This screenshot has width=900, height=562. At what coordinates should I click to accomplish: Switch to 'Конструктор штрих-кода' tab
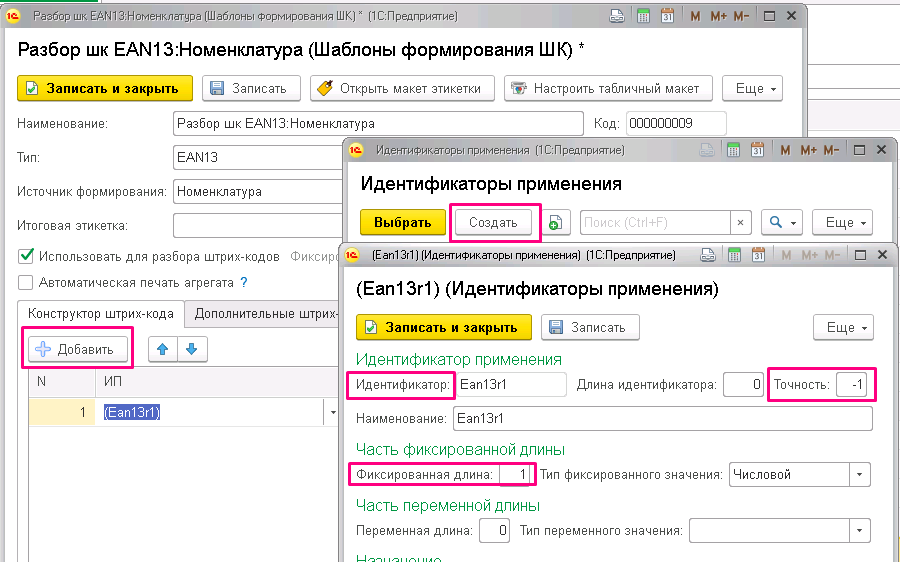coord(100,313)
